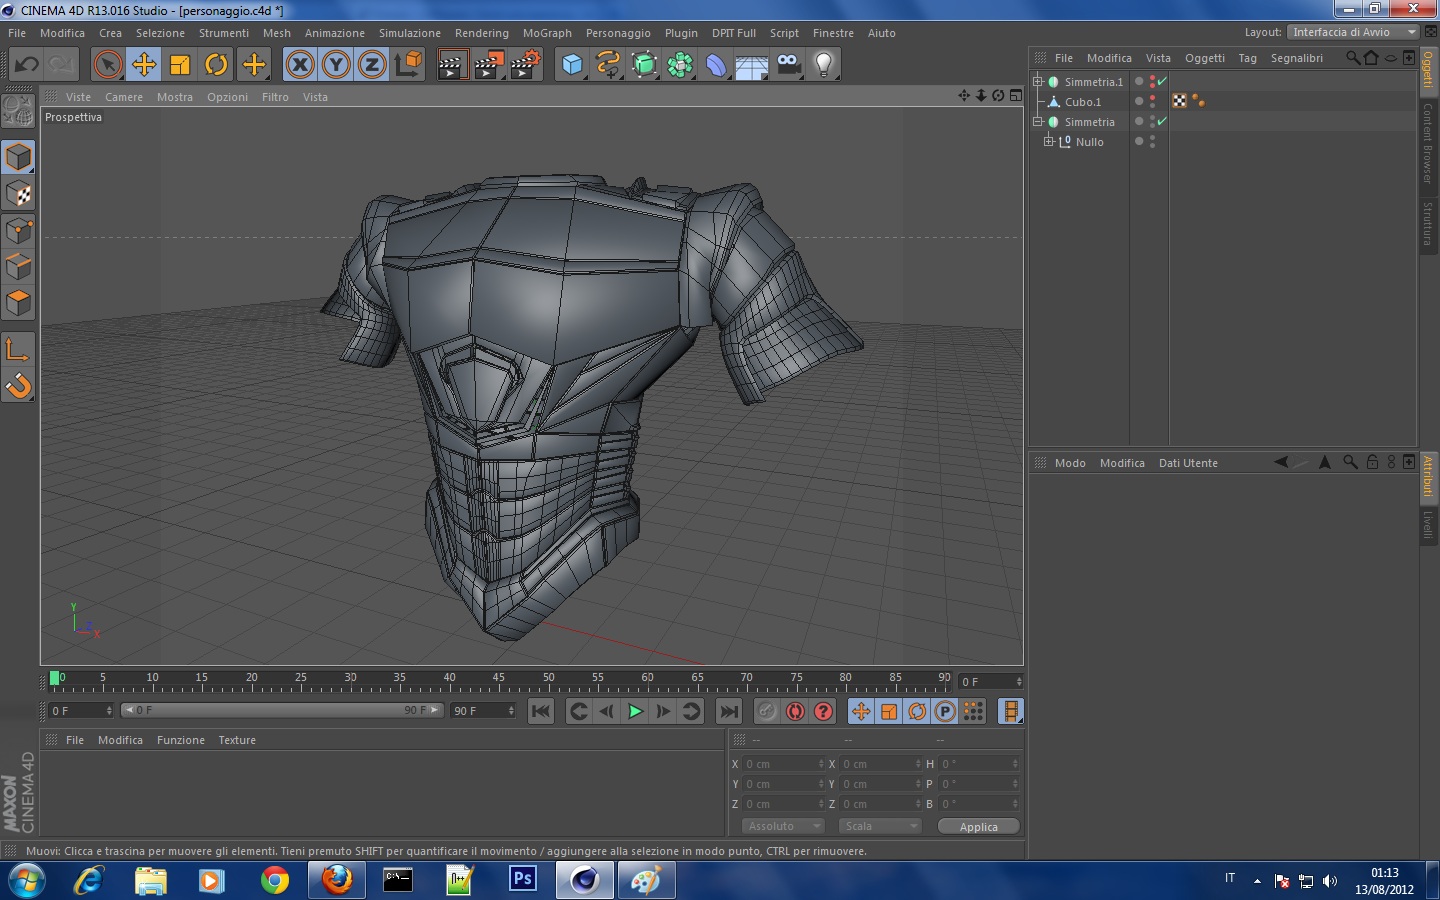Open the Render Settings icon
Image resolution: width=1440 pixels, height=900 pixels.
(x=525, y=65)
